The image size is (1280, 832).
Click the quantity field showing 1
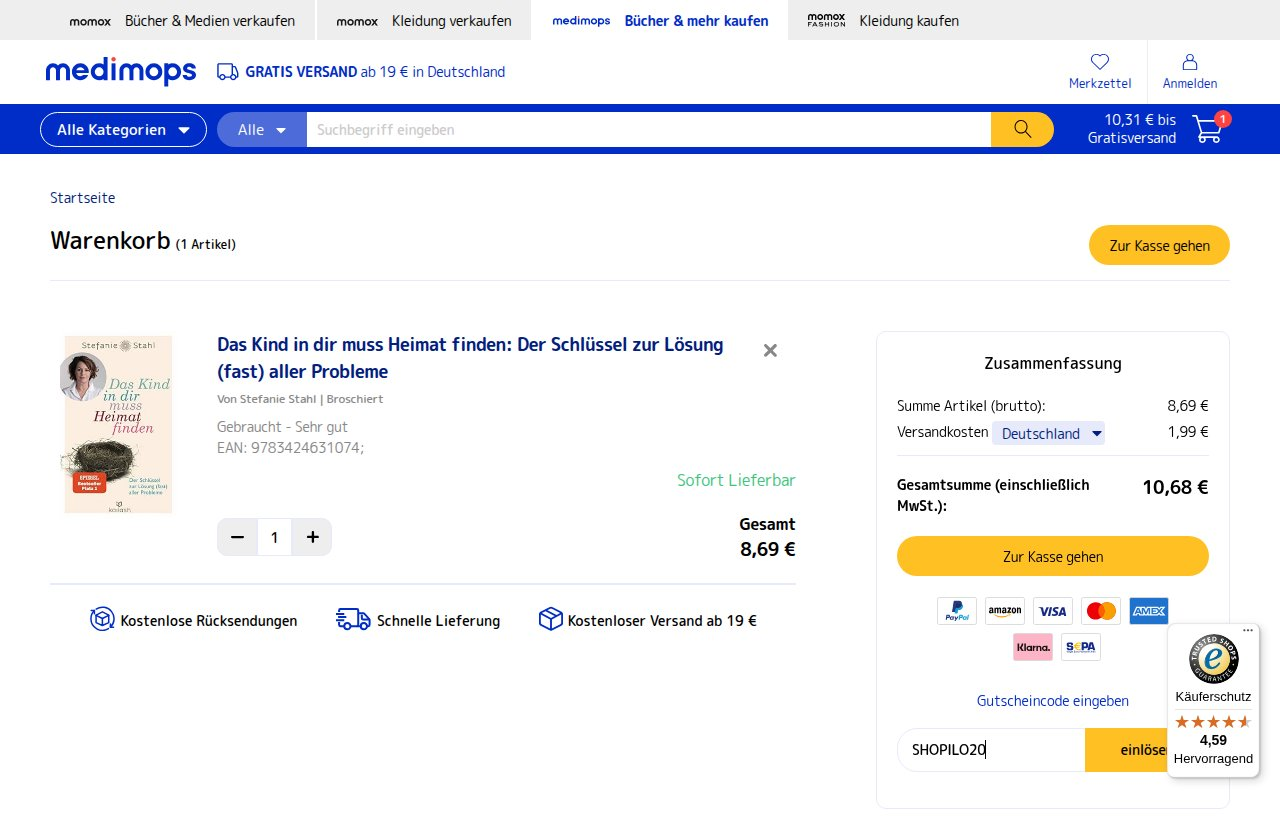tap(274, 537)
